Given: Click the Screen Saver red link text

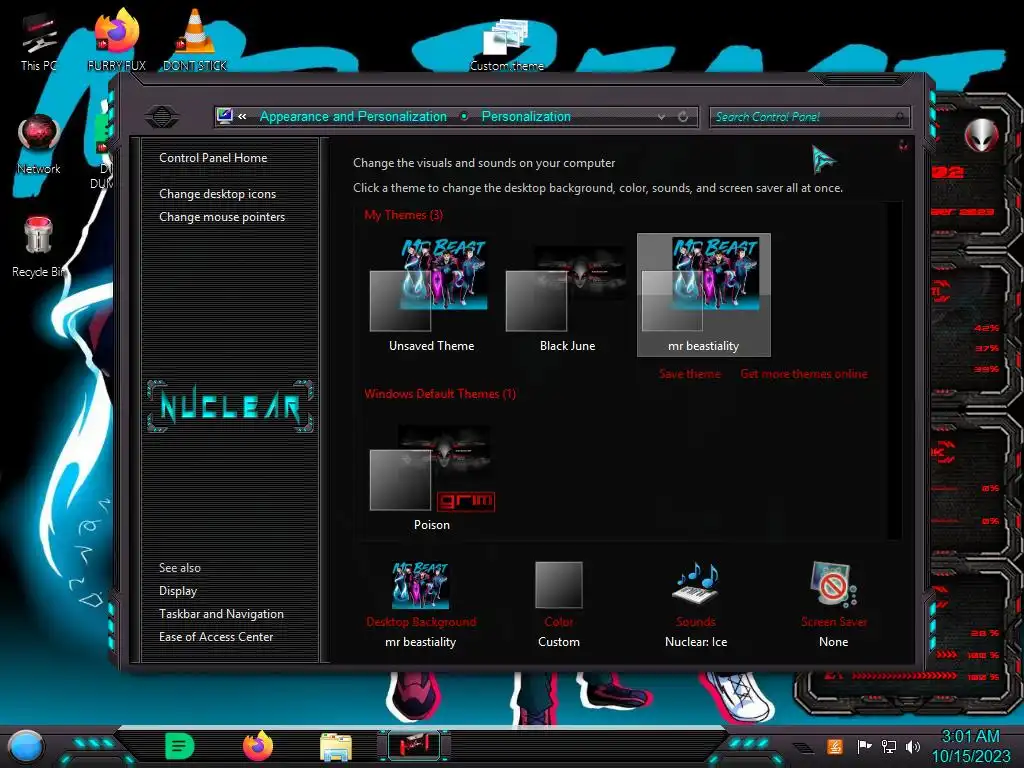Looking at the screenshot, I should (x=834, y=622).
